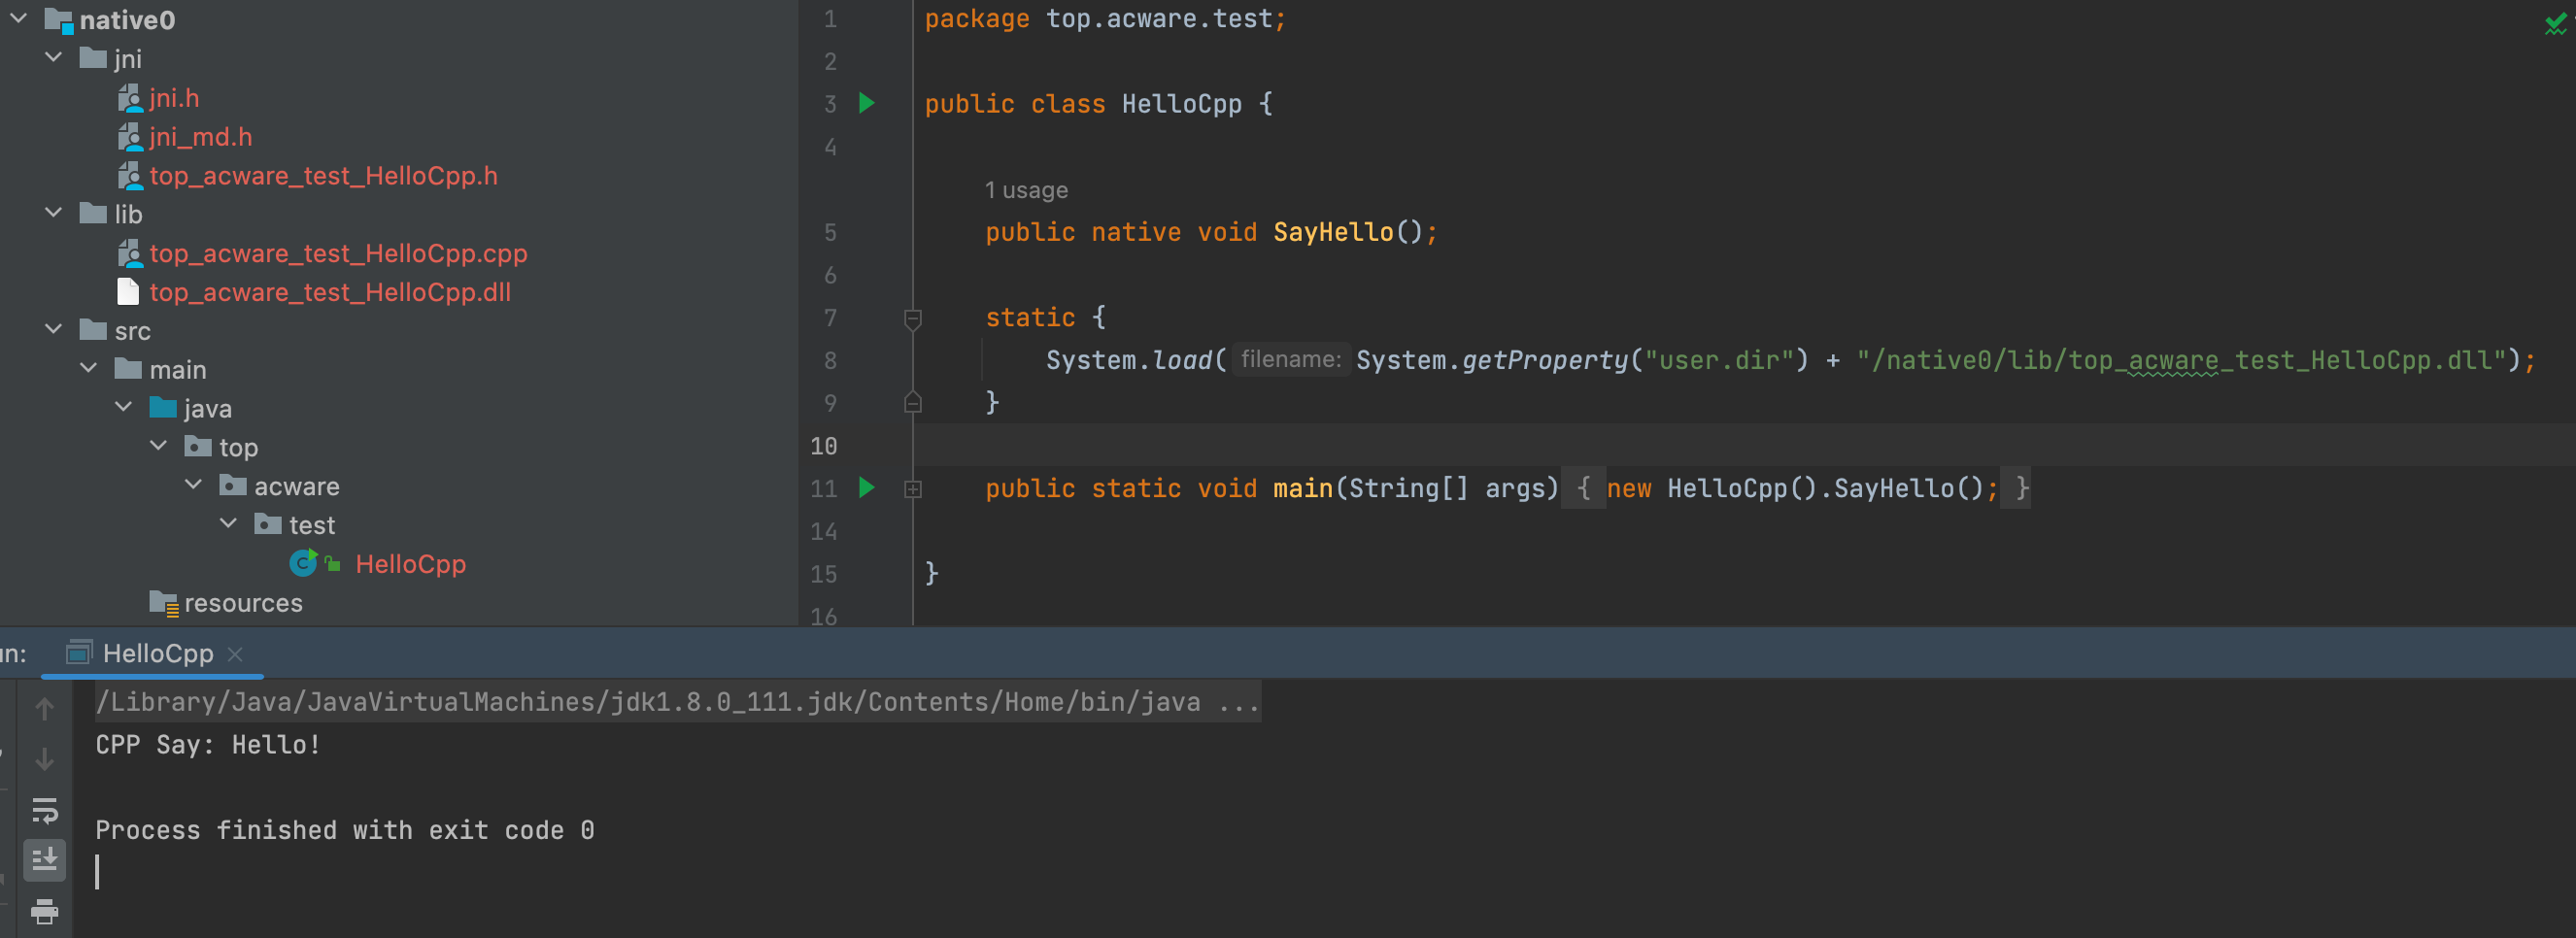Open jni.h header file

tap(174, 98)
